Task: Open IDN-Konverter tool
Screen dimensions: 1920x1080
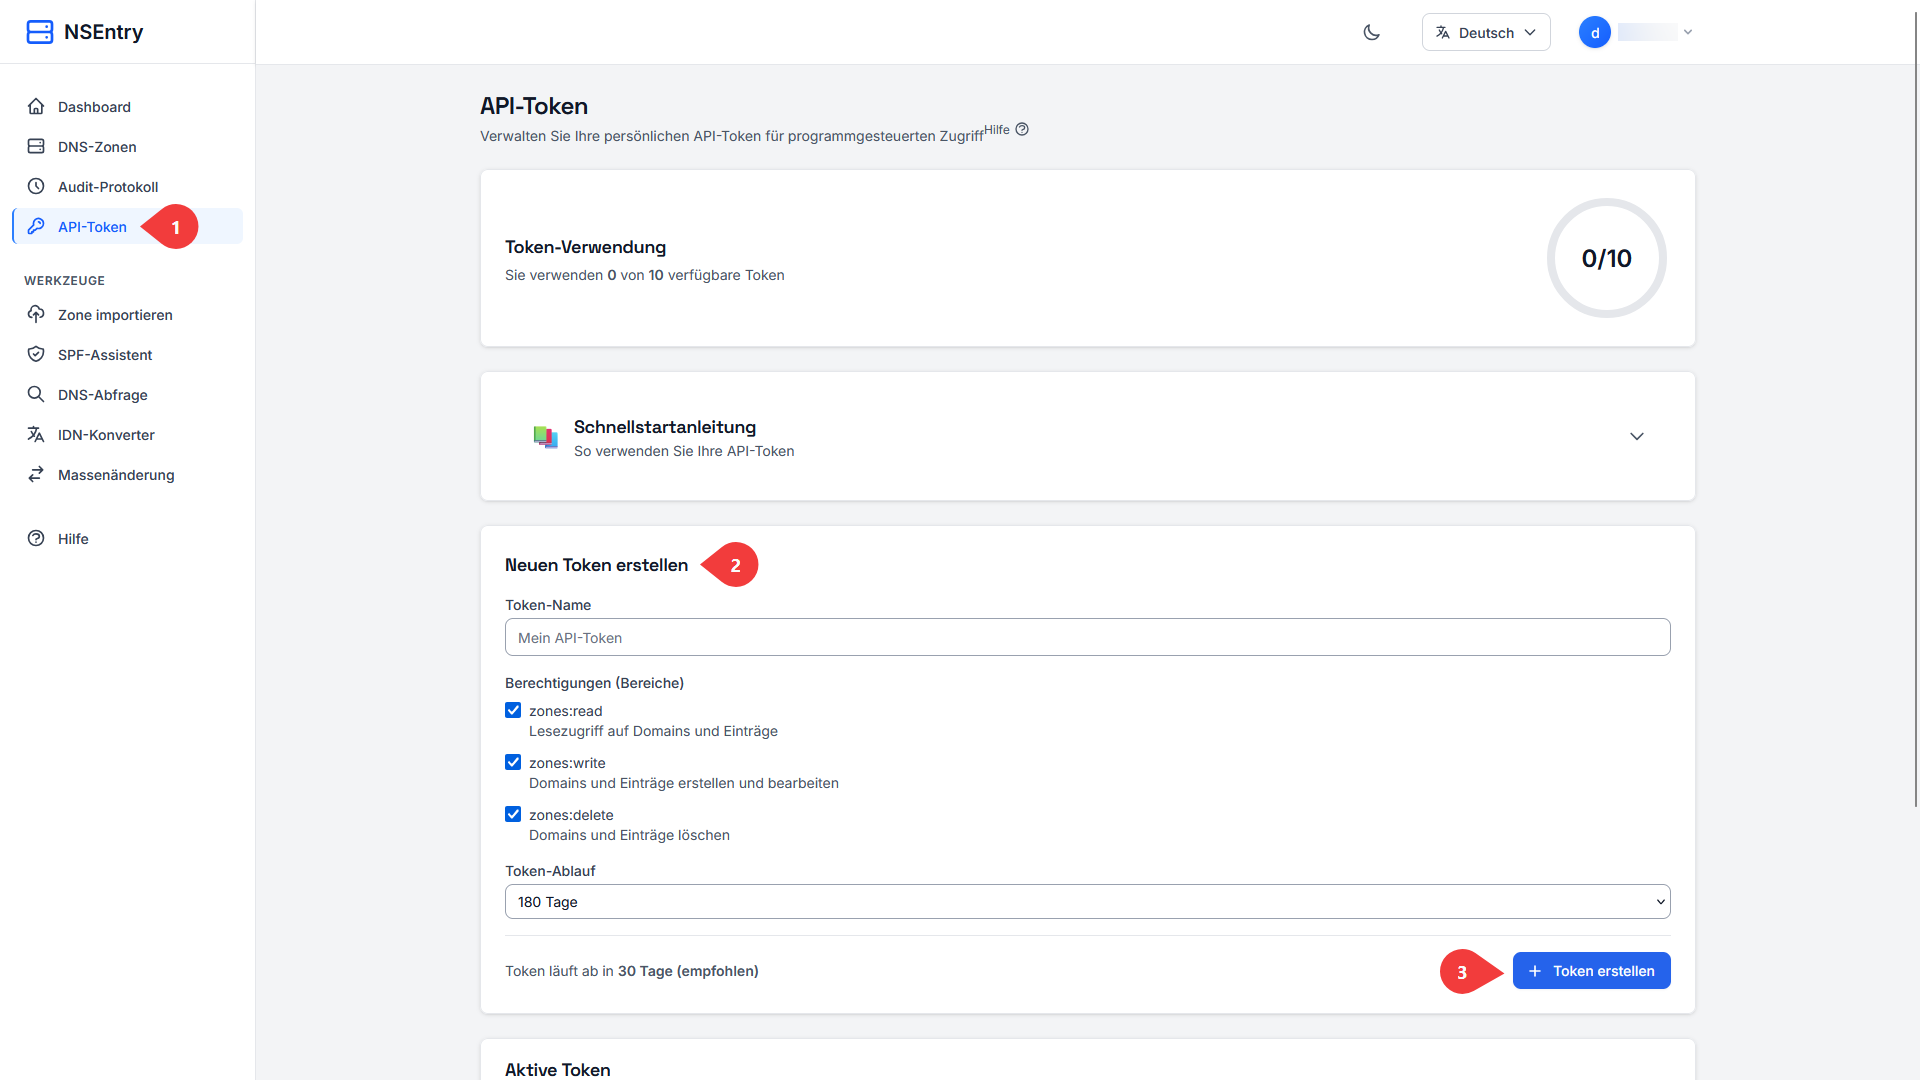Action: (x=128, y=434)
